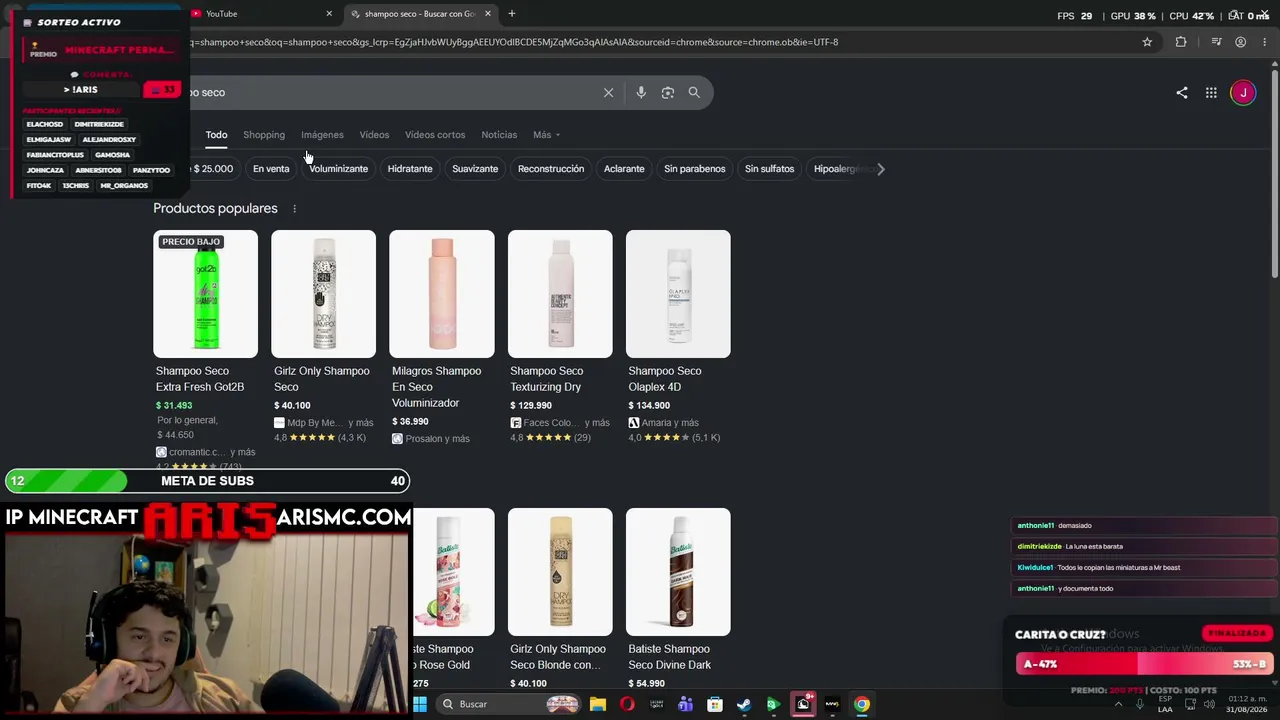Open Google apps grid

pyautogui.click(x=1211, y=93)
